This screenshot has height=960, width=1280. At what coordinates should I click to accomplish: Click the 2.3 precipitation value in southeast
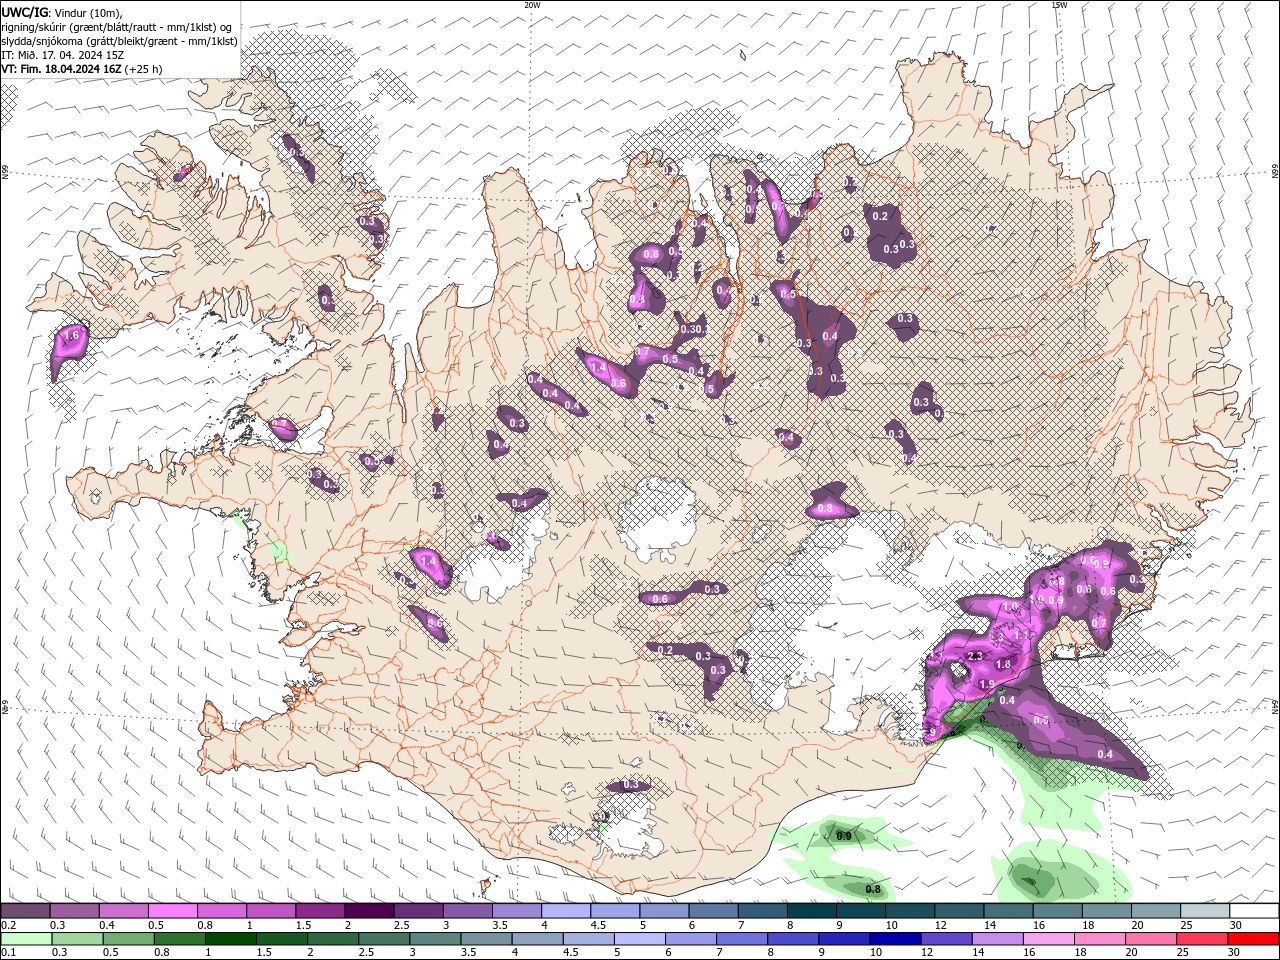[x=976, y=656]
